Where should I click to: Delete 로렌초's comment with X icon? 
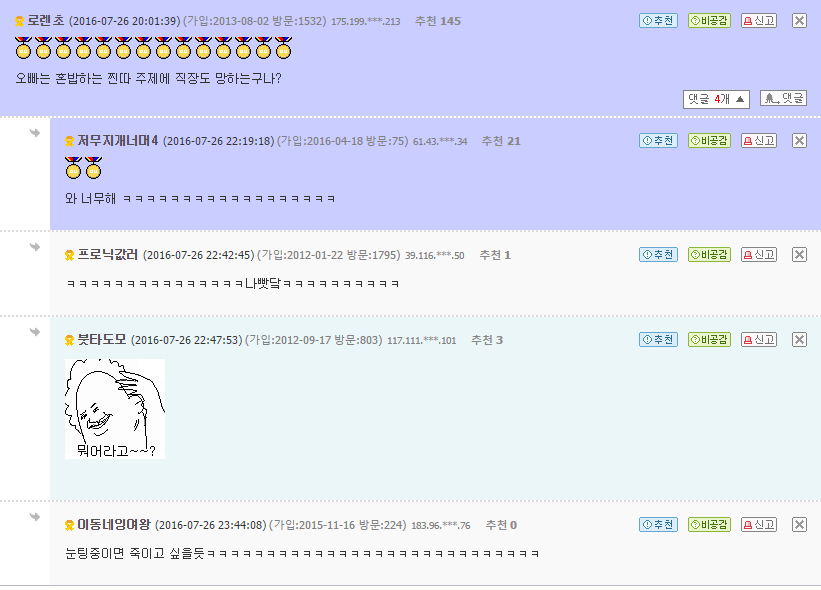[799, 21]
